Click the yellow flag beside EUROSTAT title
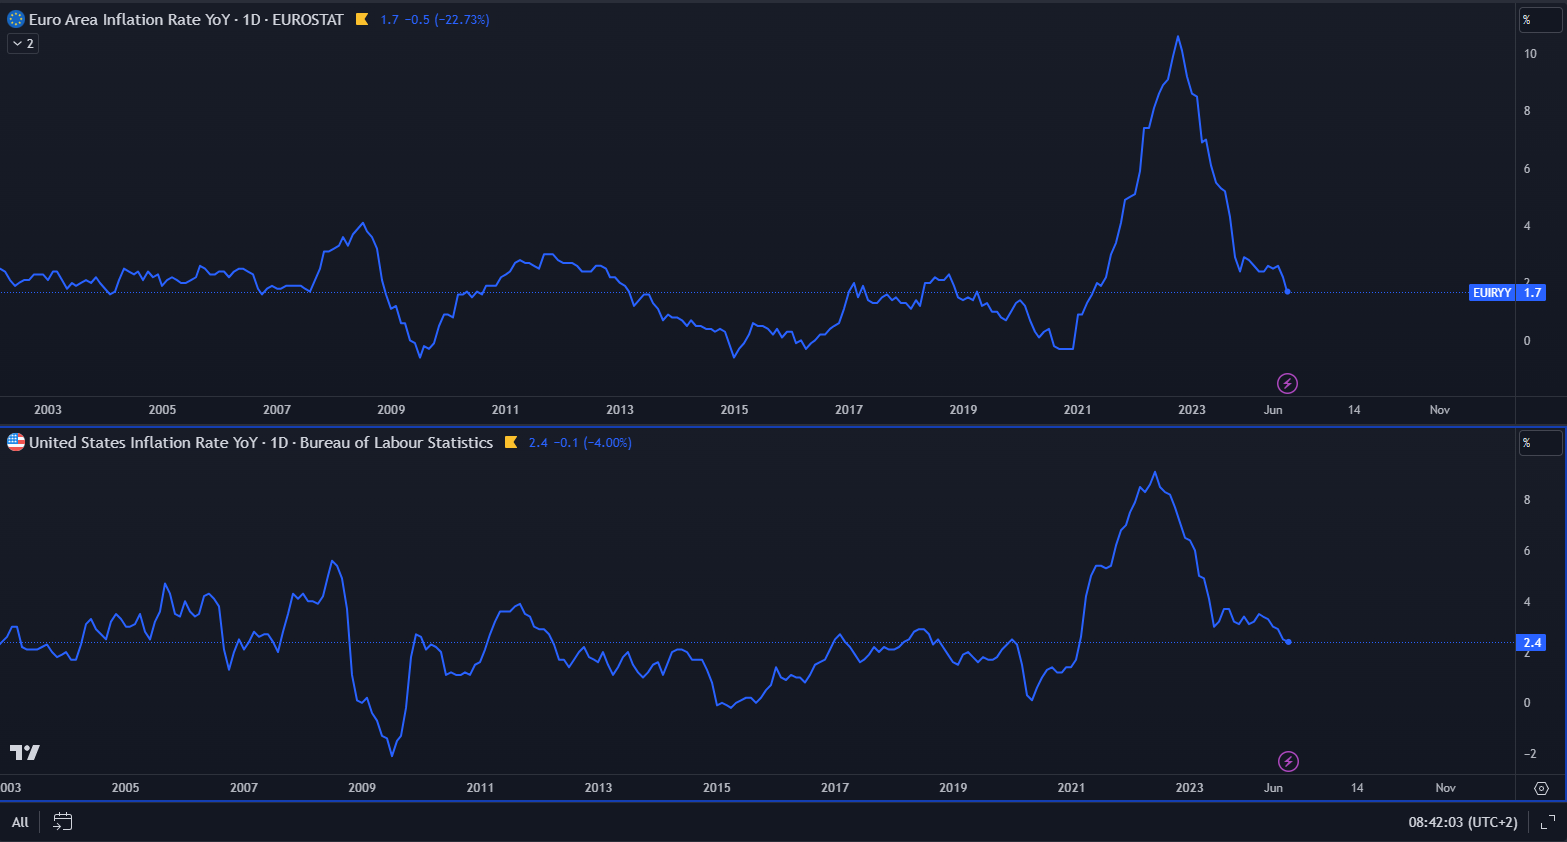 tap(362, 19)
